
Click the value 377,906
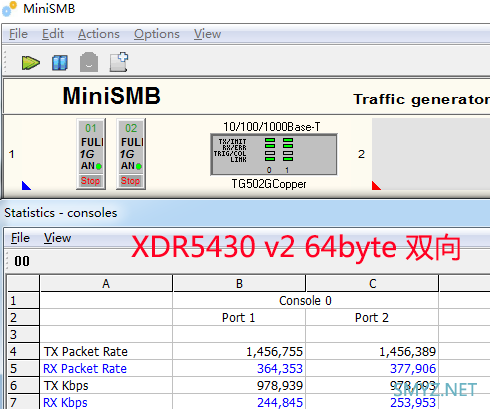413,369
